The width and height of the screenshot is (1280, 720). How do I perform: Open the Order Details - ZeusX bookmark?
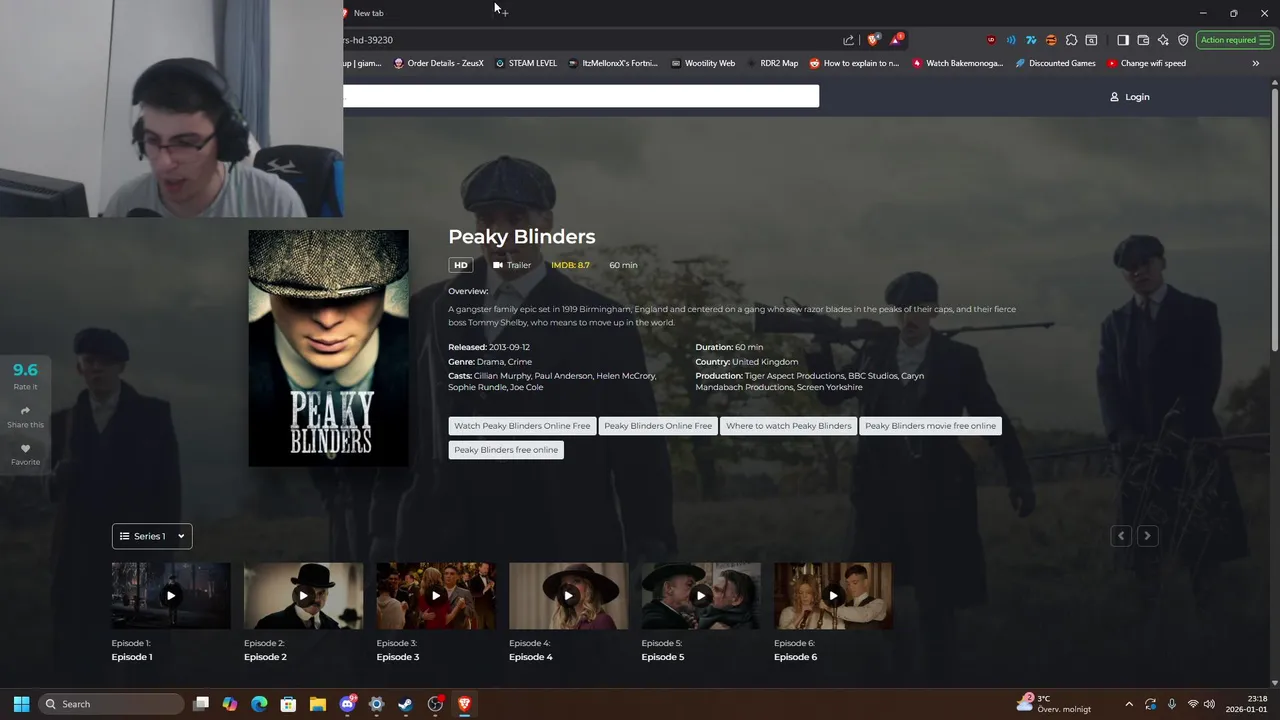438,63
